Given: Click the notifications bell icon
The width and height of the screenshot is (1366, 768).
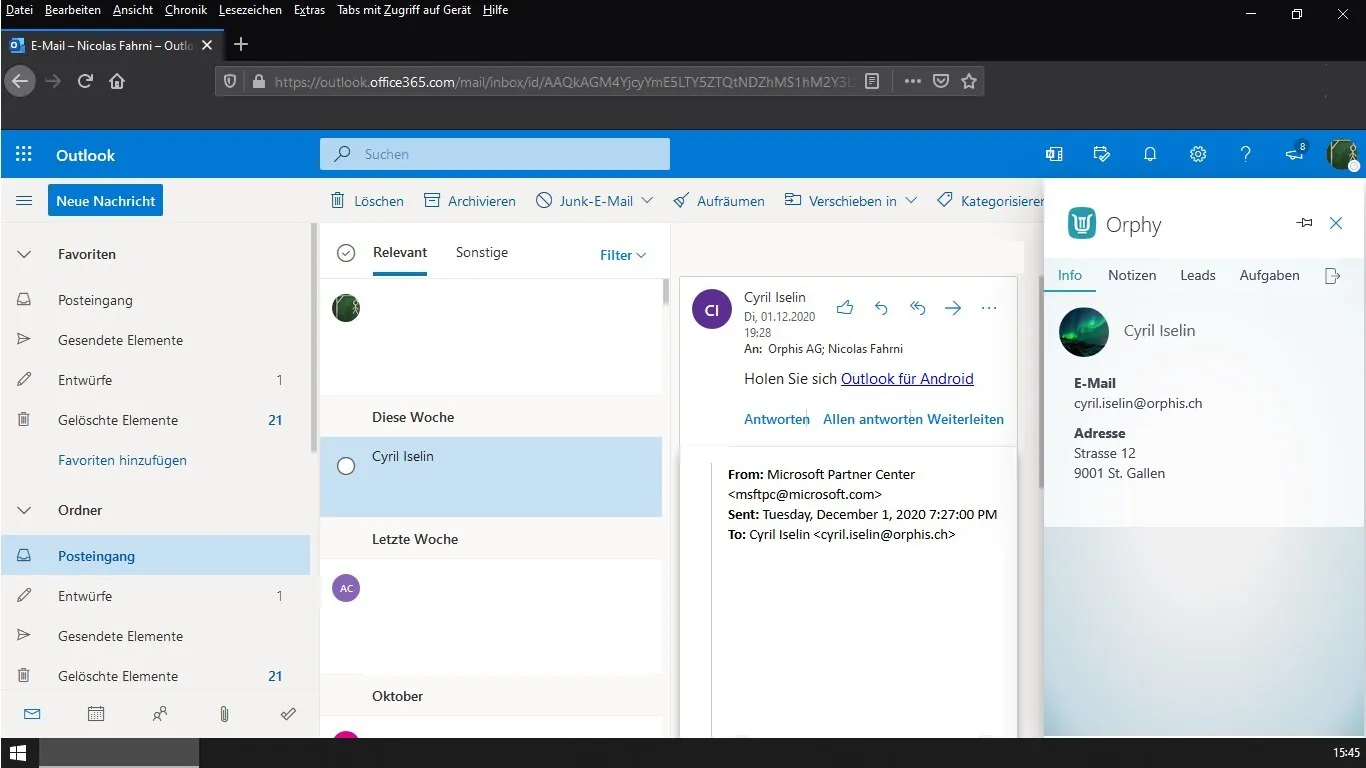Looking at the screenshot, I should [x=1150, y=154].
